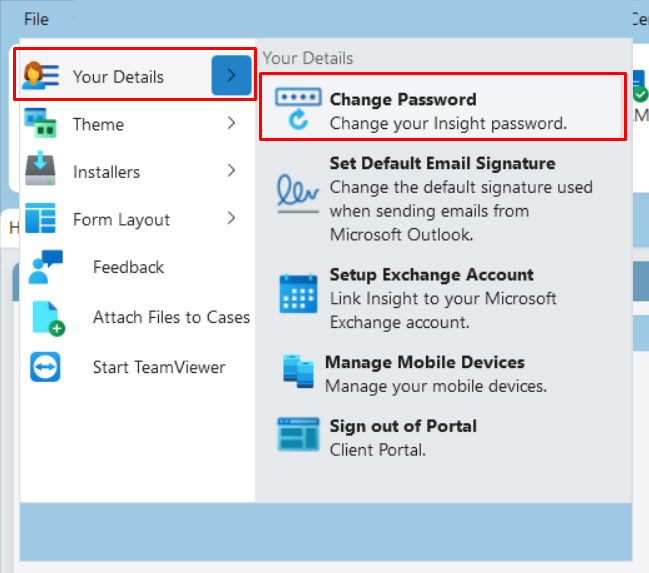Click the Form Layout grid icon
Image resolution: width=649 pixels, height=573 pixels.
point(40,218)
